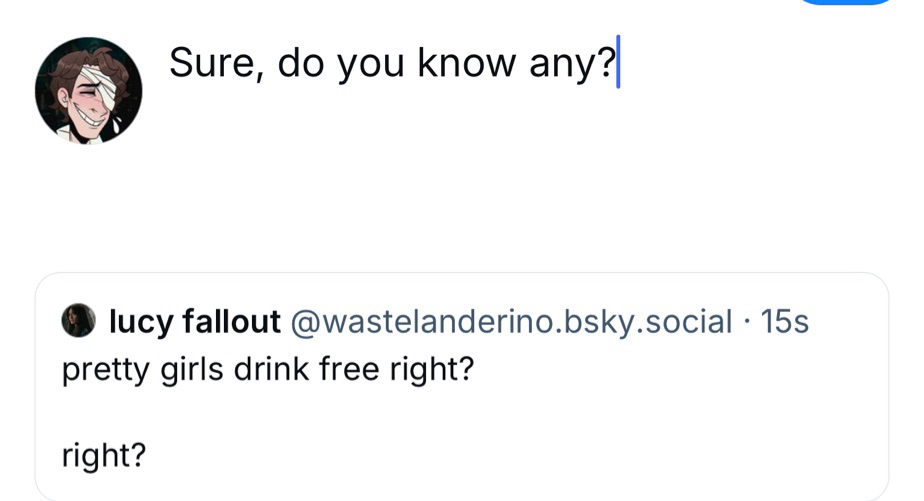924x501 pixels.
Task: Click the word "do" in reply text
Action: (301, 63)
